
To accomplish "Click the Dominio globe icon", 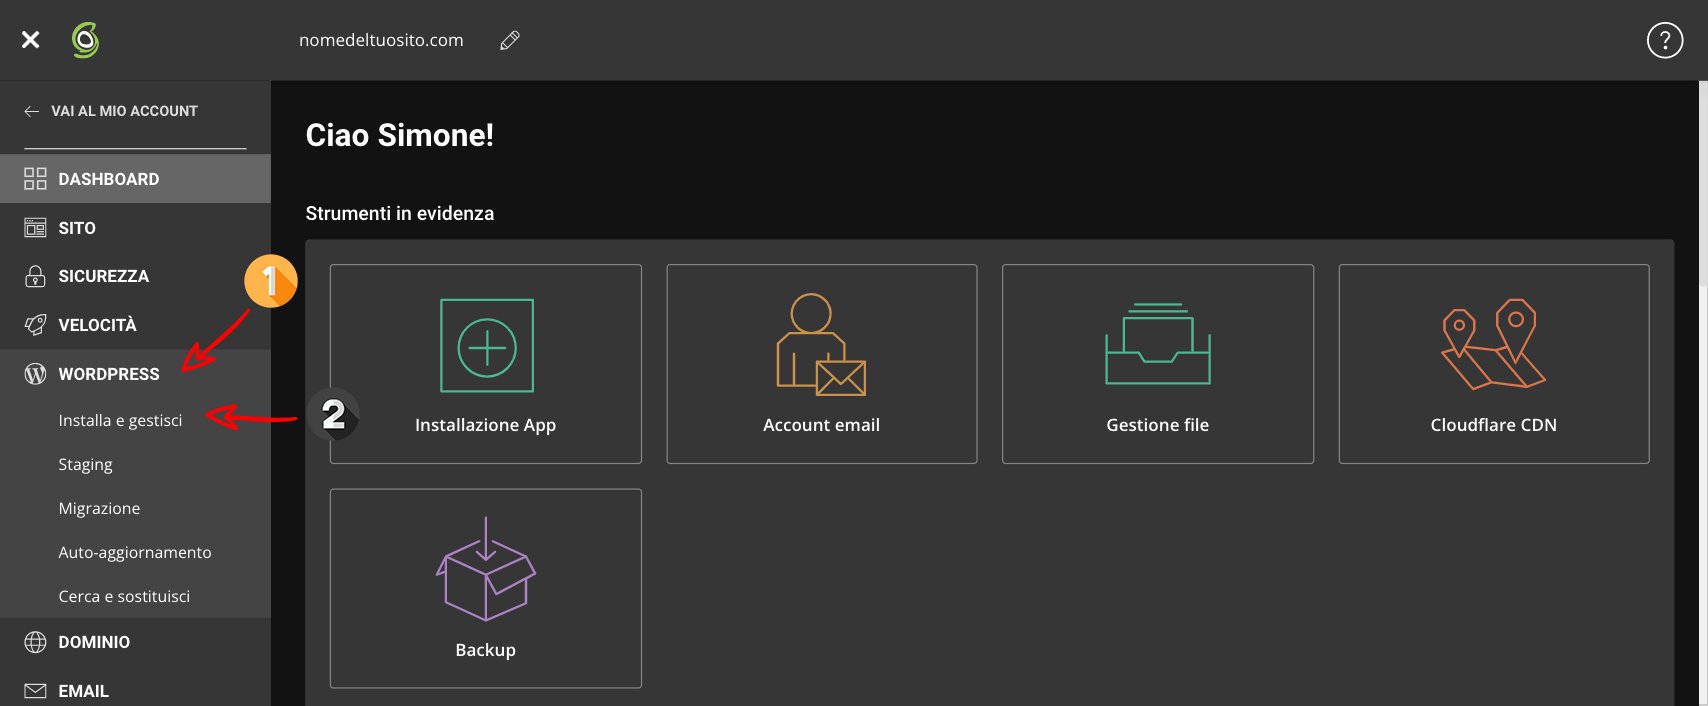I will click(35, 642).
